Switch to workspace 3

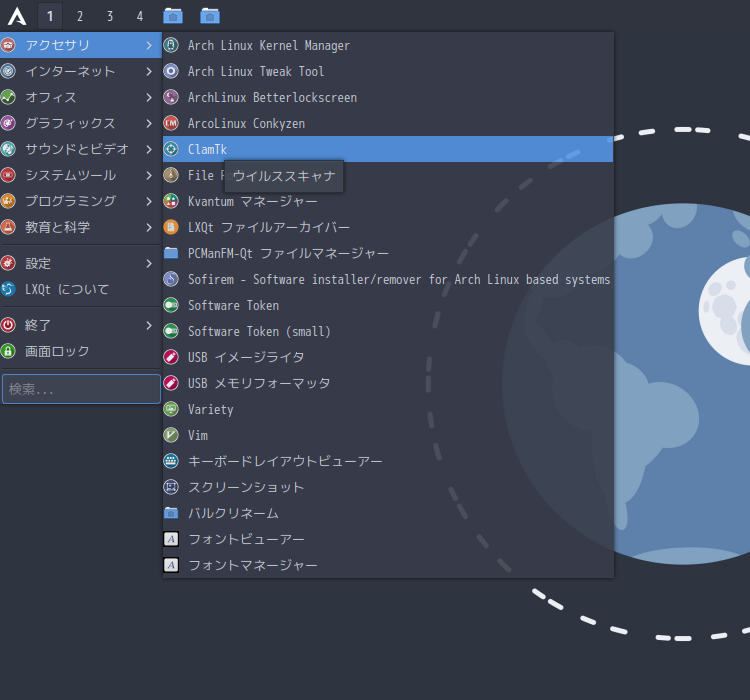point(110,16)
